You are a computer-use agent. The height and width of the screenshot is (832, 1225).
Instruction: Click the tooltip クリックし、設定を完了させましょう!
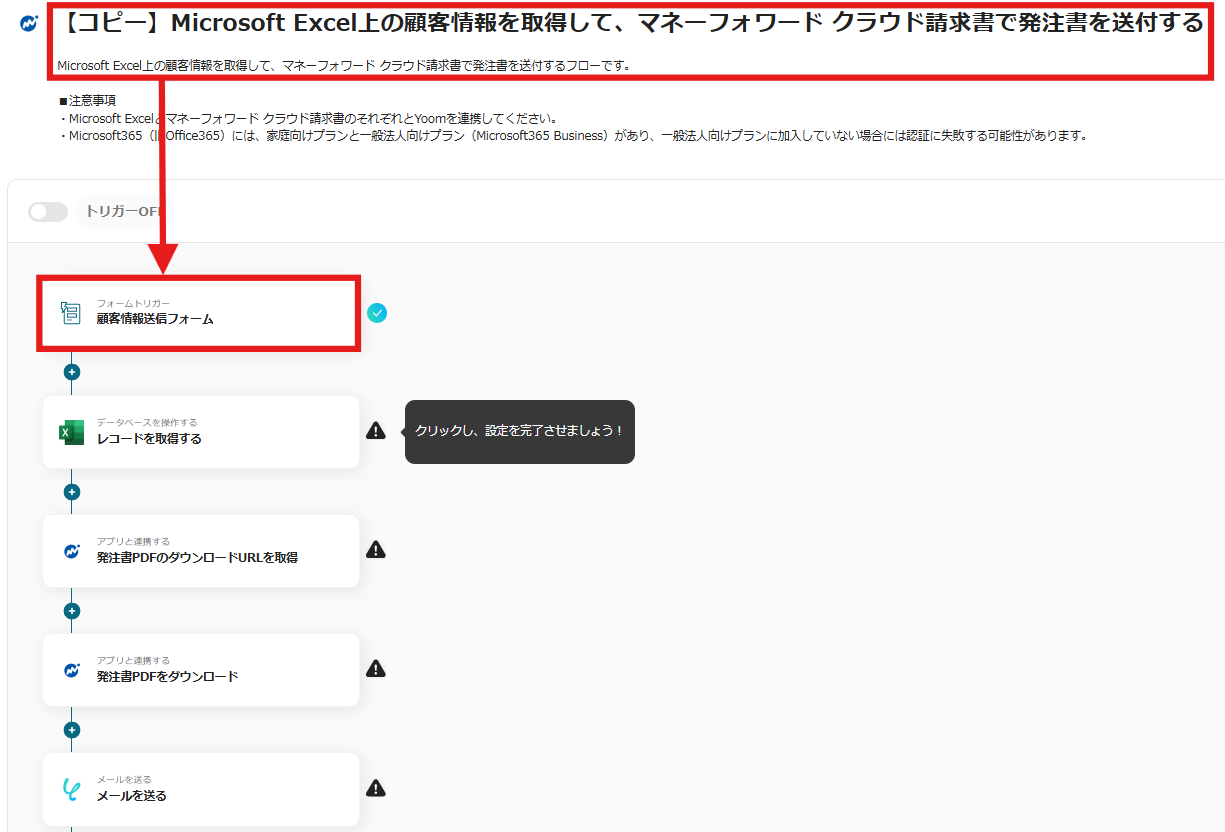pyautogui.click(x=520, y=431)
